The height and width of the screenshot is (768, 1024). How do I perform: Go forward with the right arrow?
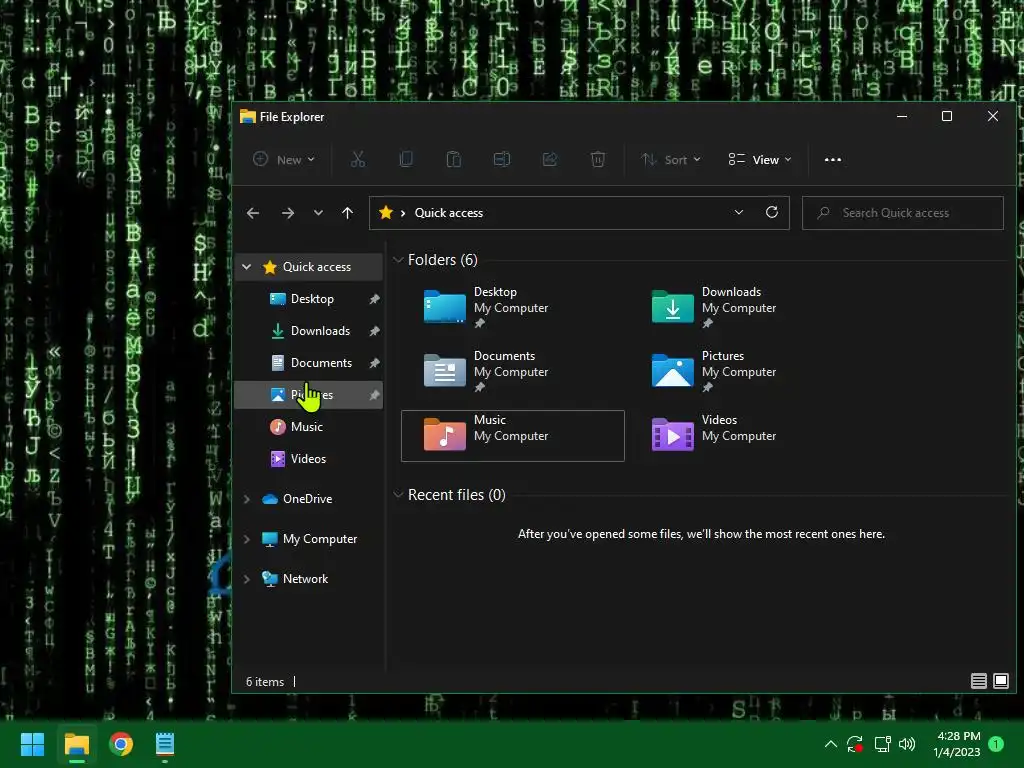[x=288, y=213]
